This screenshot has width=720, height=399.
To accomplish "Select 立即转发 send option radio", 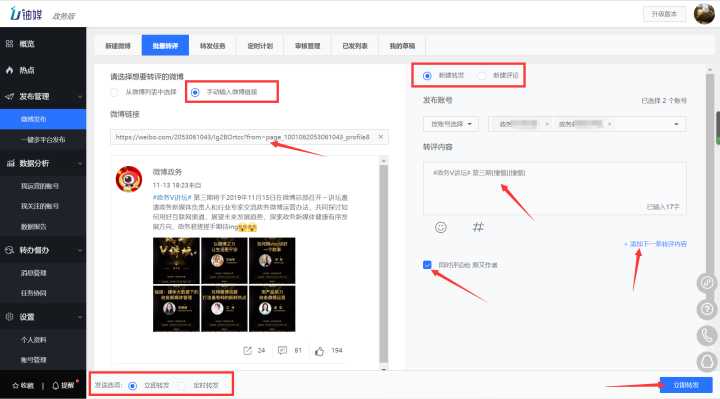I will tap(132, 386).
